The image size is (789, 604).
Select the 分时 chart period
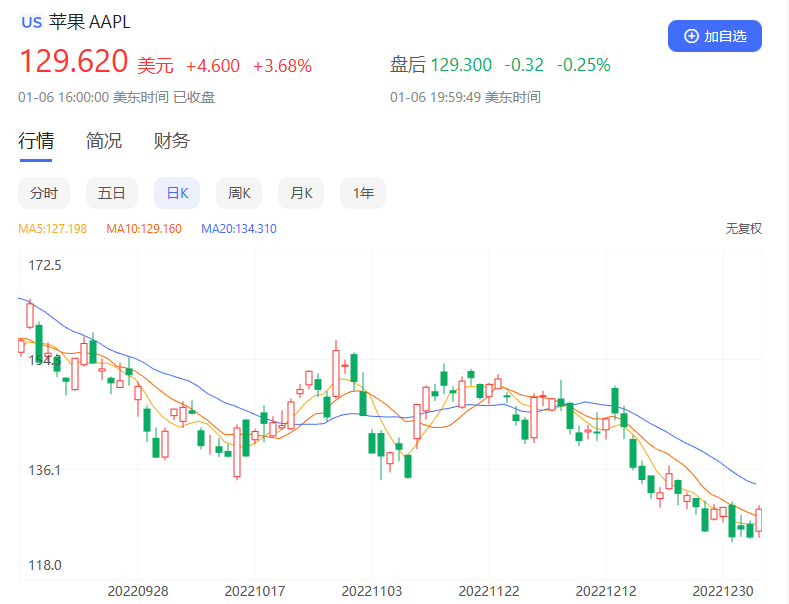44,193
